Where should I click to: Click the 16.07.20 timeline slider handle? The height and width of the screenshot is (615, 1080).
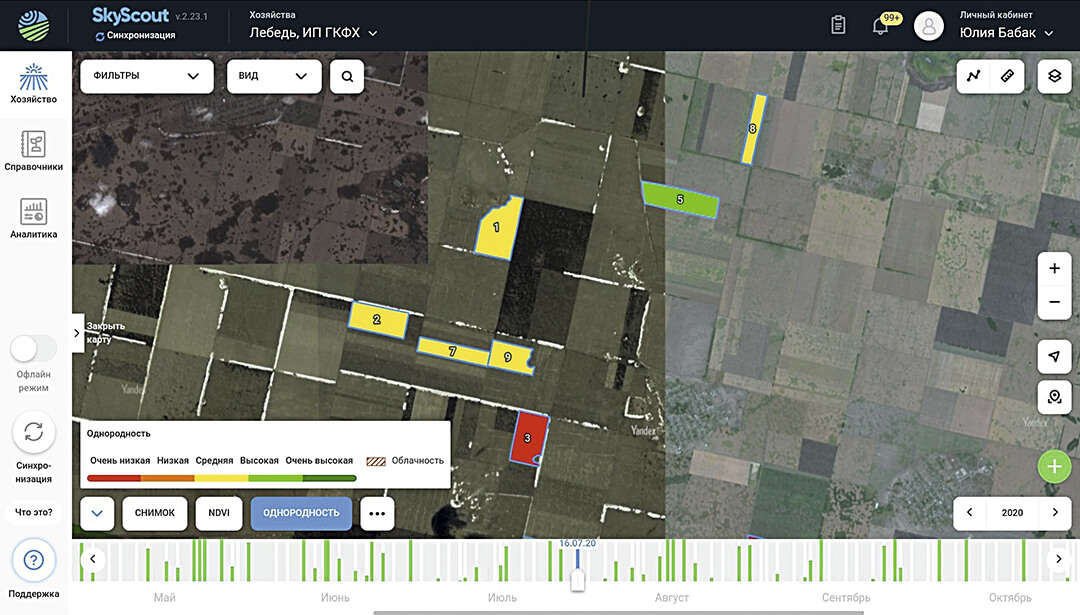pos(577,579)
